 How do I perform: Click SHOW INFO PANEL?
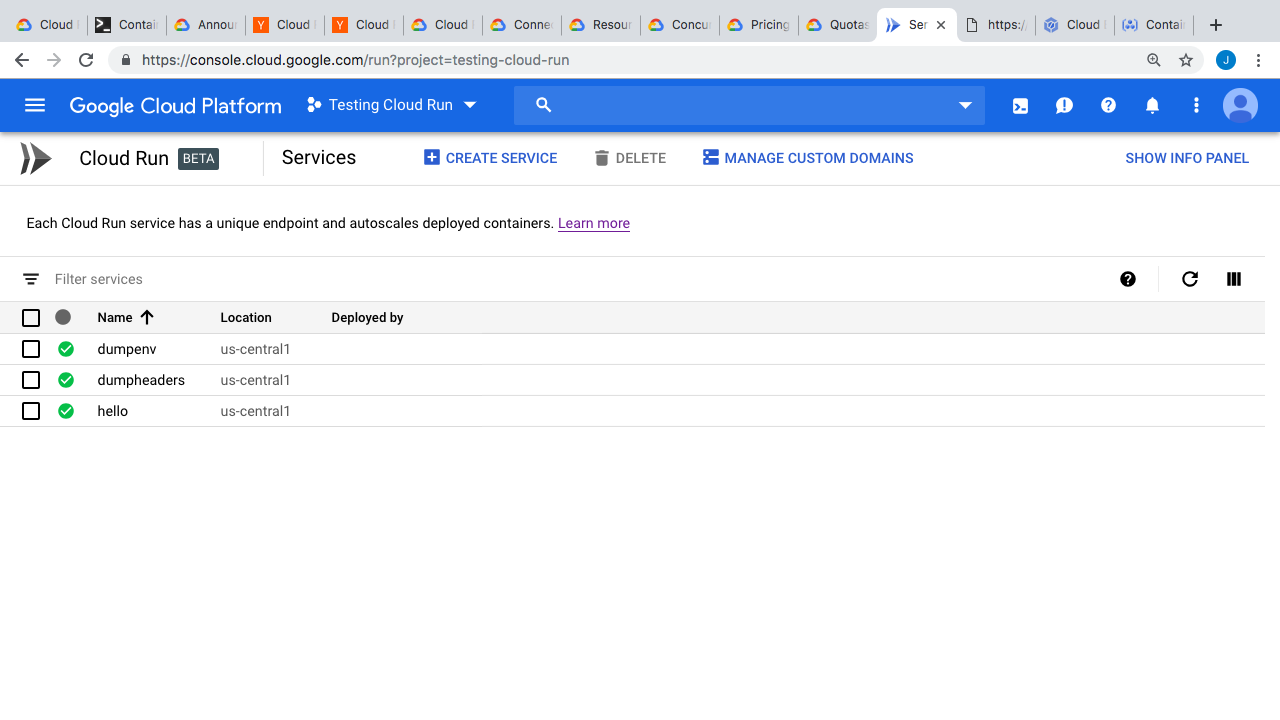(1187, 158)
